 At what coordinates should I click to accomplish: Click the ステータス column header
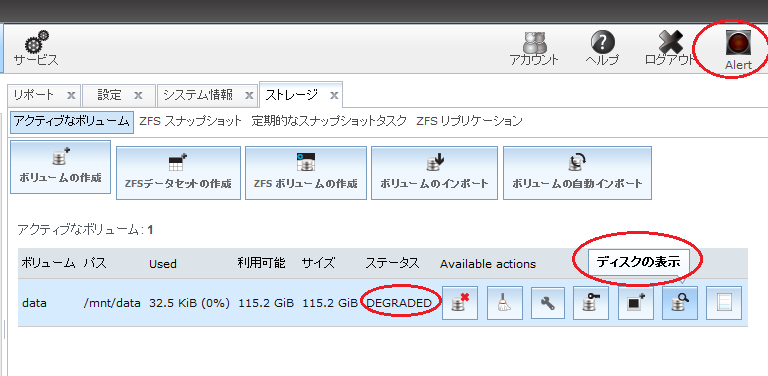(392, 263)
